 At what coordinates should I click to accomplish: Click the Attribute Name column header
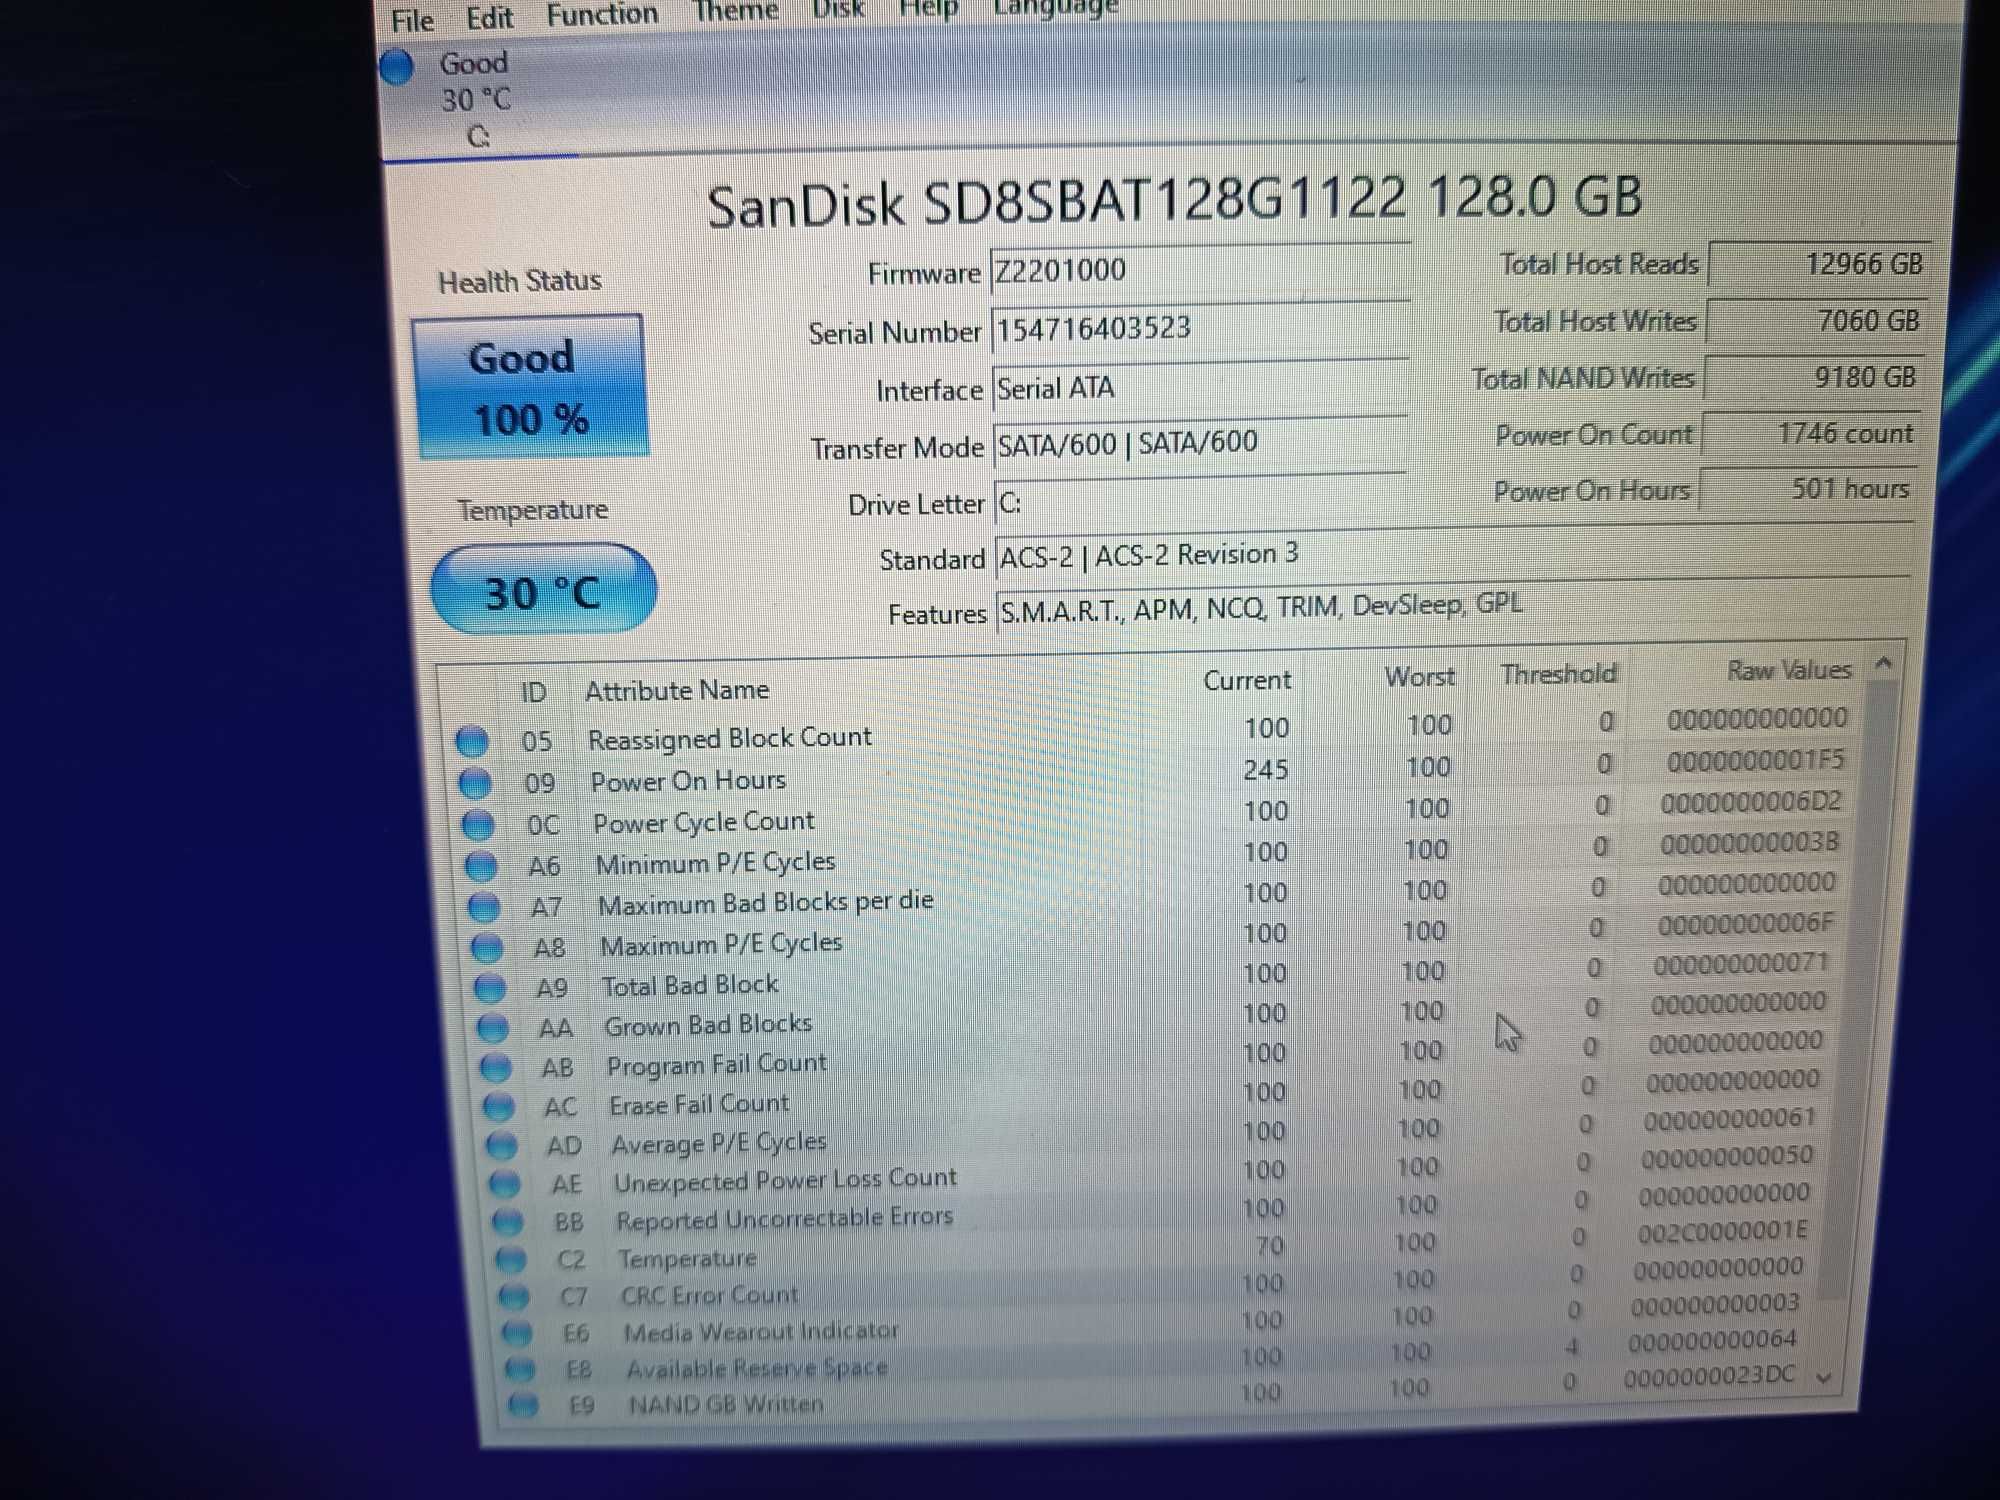[x=677, y=690]
